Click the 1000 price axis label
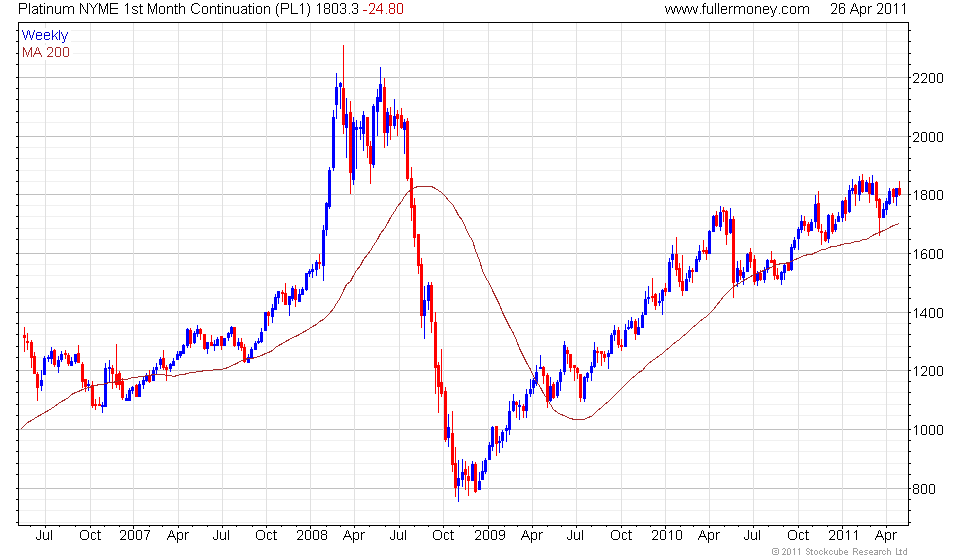Viewport: 960px width, 560px height. (928, 430)
